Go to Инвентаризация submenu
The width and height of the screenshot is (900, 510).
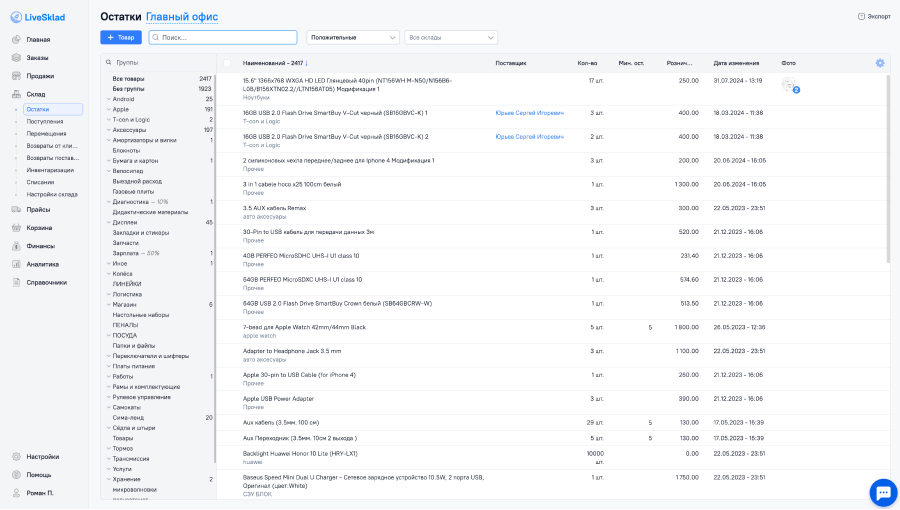[x=50, y=170]
